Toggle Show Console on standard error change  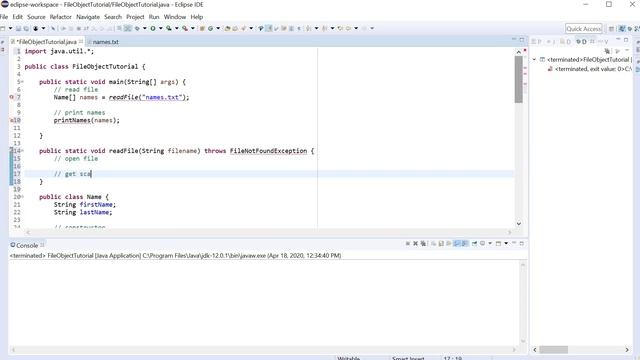point(464,244)
